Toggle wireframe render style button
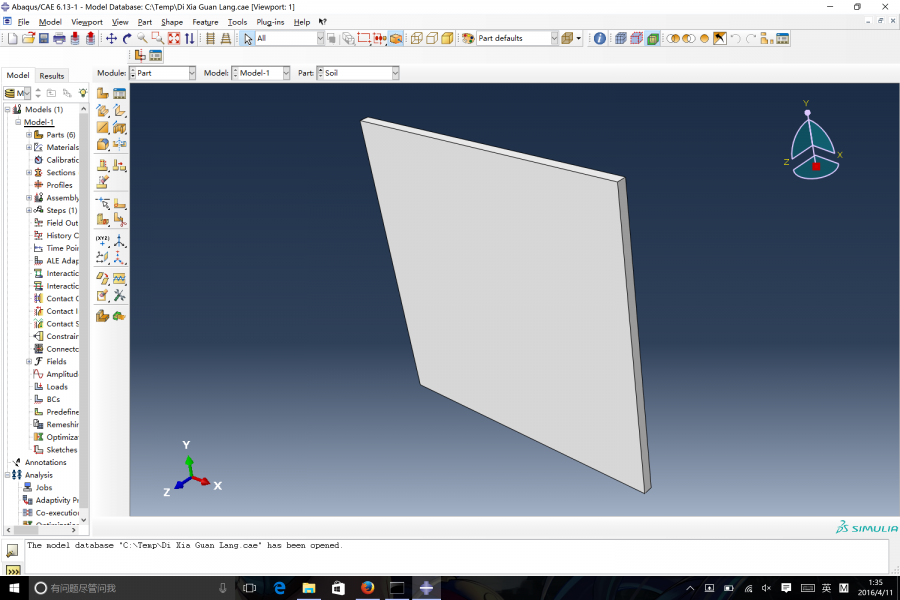This screenshot has height=600, width=900. coord(416,38)
